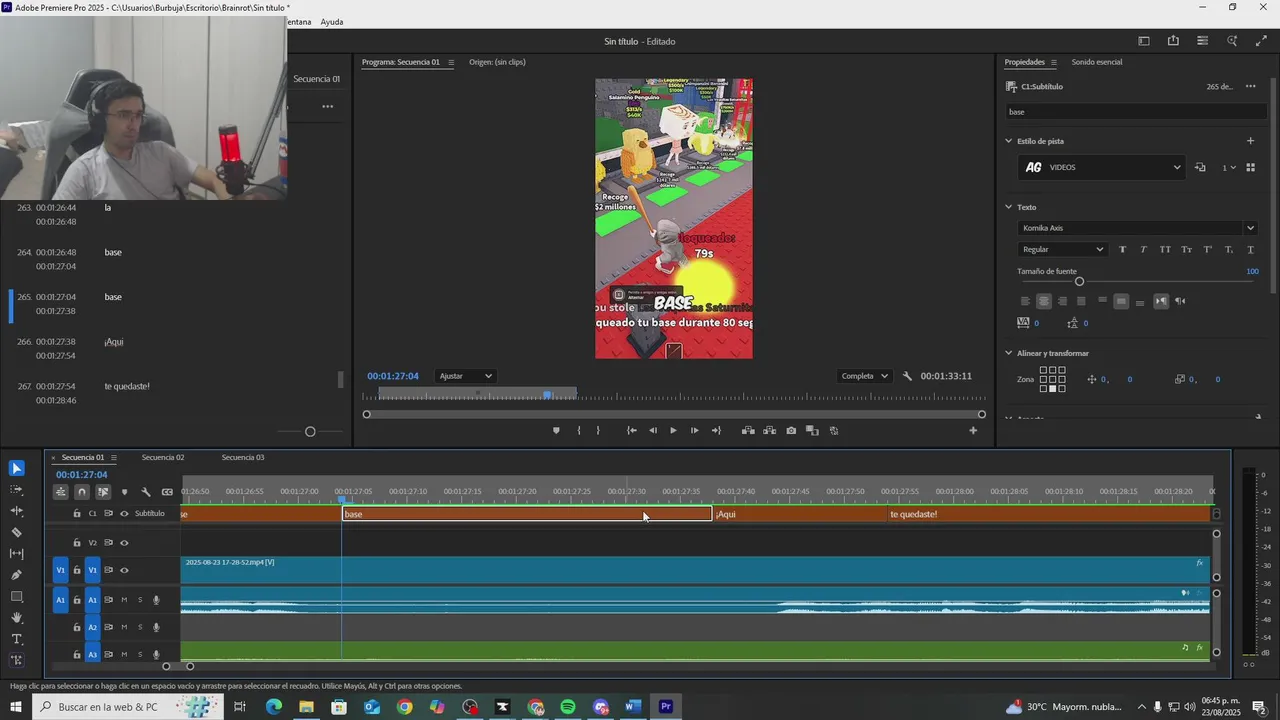
Task: Add a marker in Program monitor
Action: pyautogui.click(x=556, y=430)
